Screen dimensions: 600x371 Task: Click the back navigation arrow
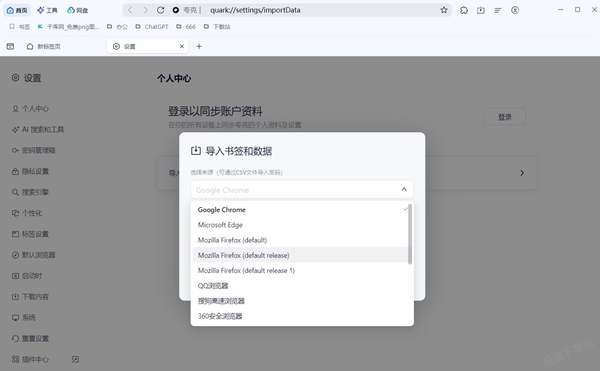point(130,10)
